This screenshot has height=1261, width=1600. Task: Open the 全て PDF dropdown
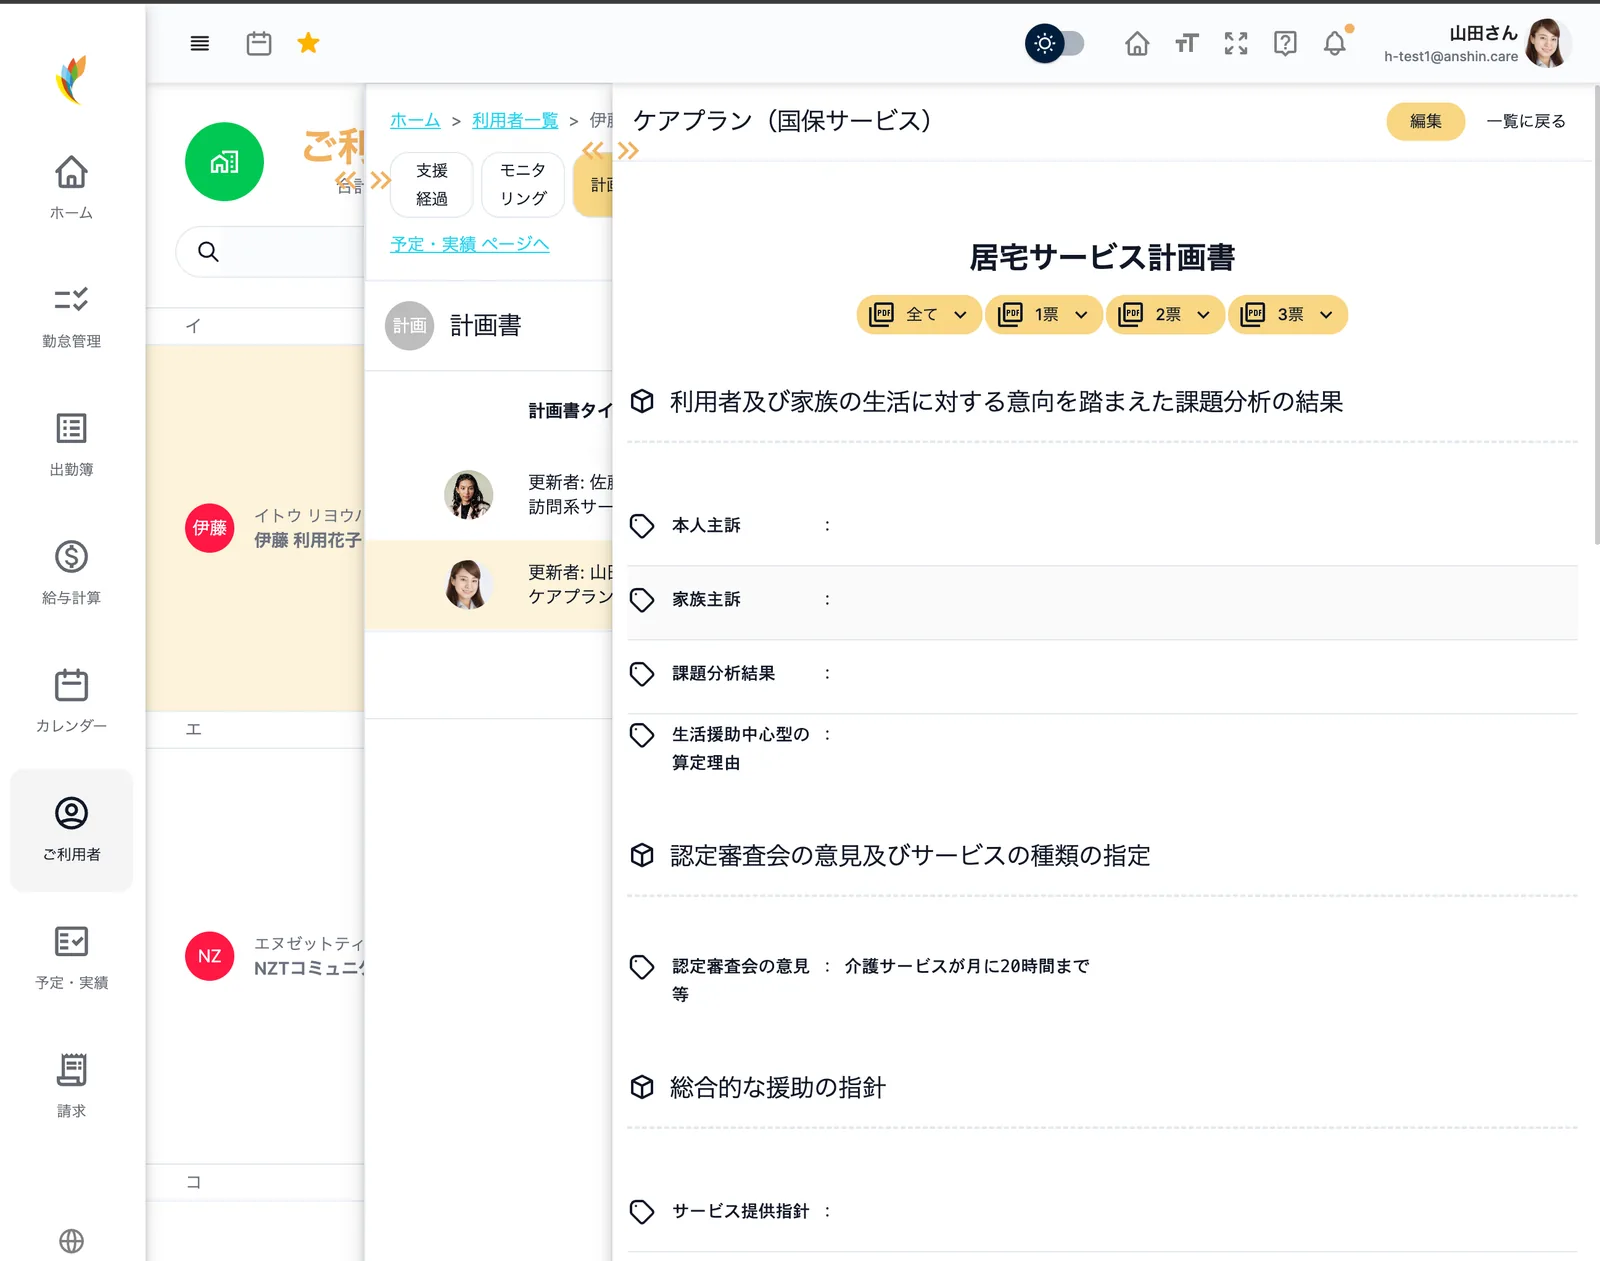coord(919,315)
